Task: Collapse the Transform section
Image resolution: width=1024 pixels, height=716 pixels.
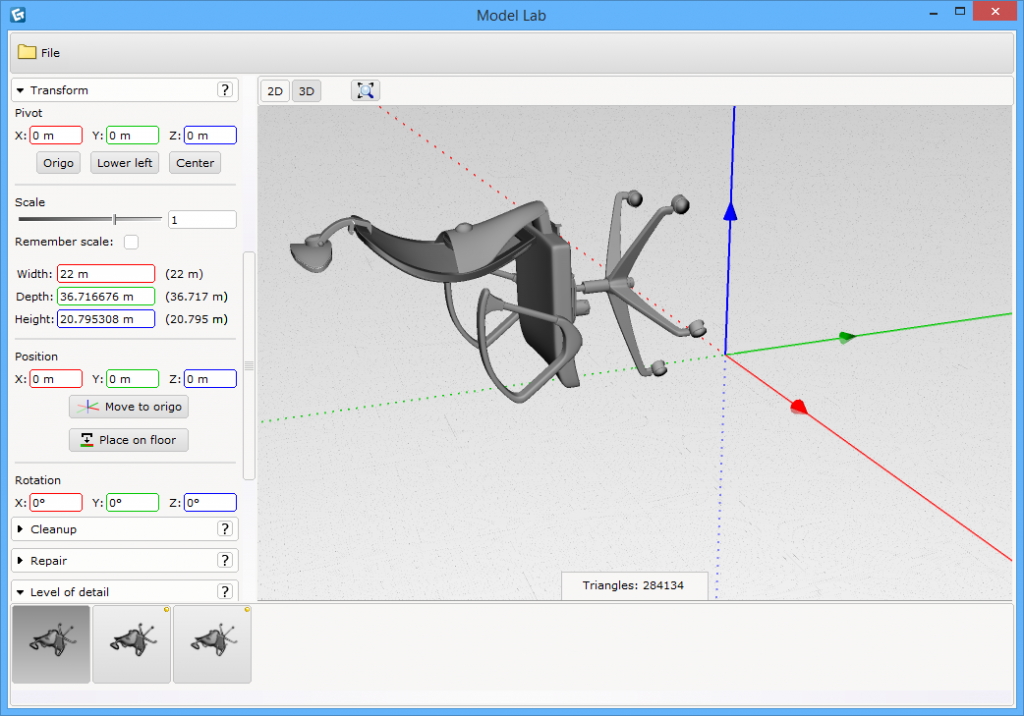Action: [19, 89]
